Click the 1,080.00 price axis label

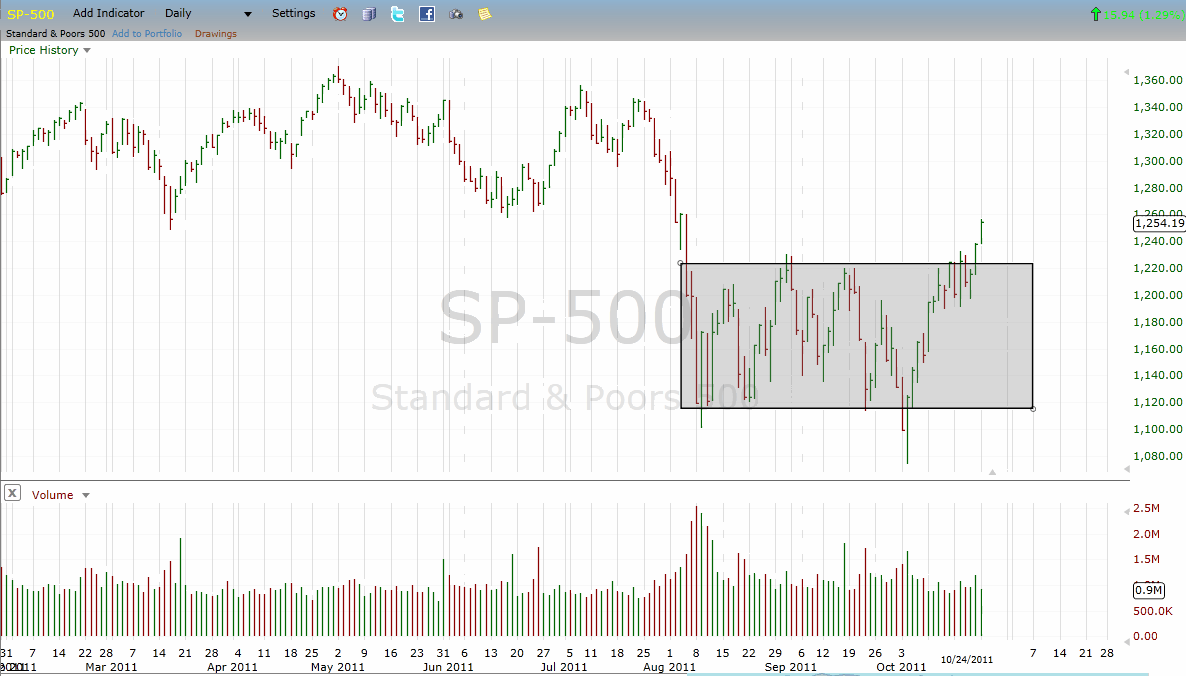1157,456
